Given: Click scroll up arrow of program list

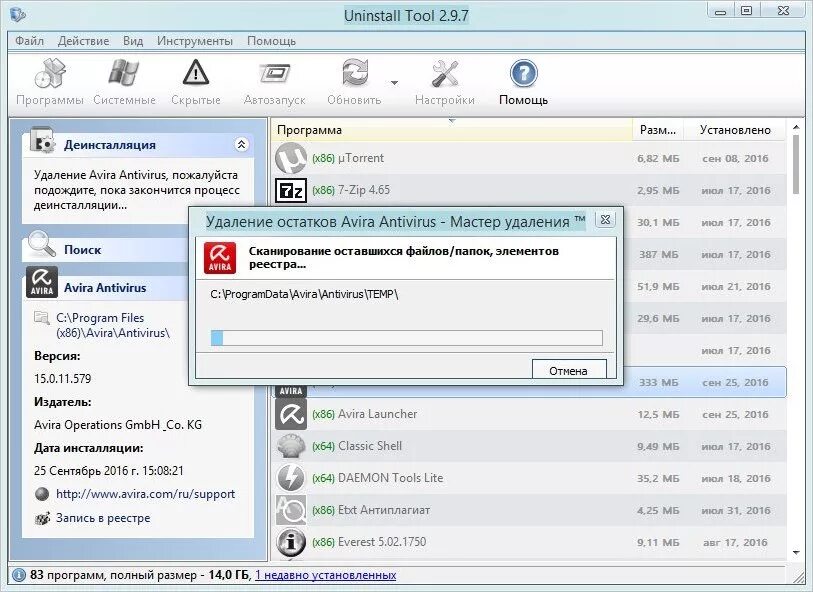Looking at the screenshot, I should click(796, 126).
